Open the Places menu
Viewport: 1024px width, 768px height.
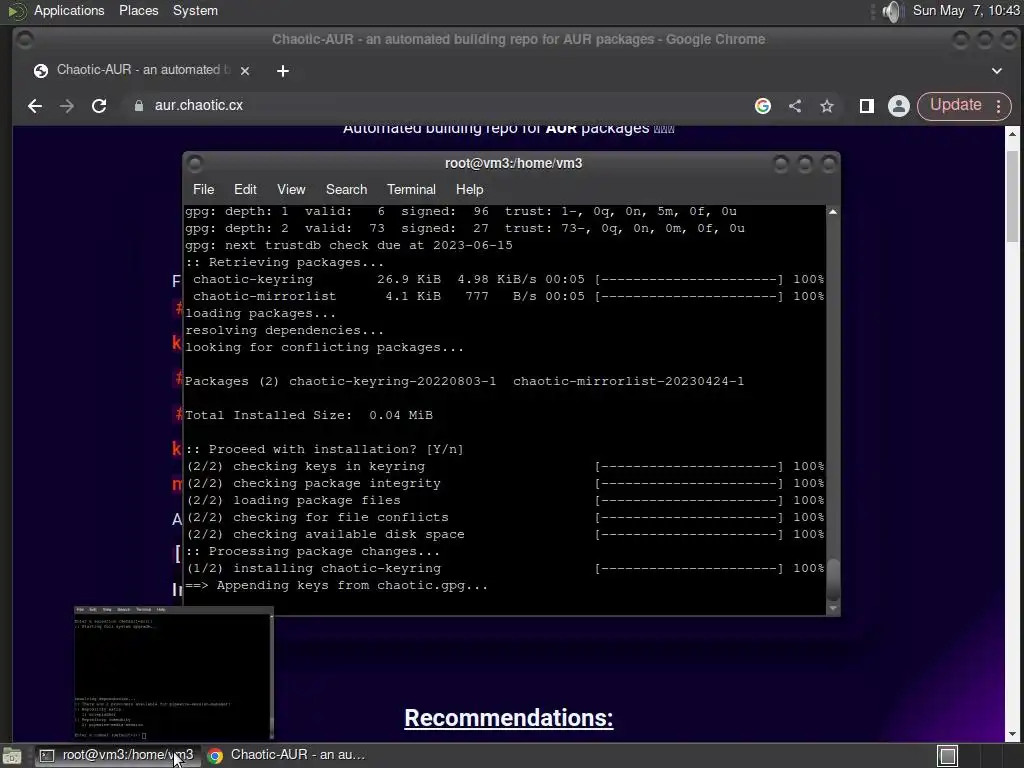(138, 10)
